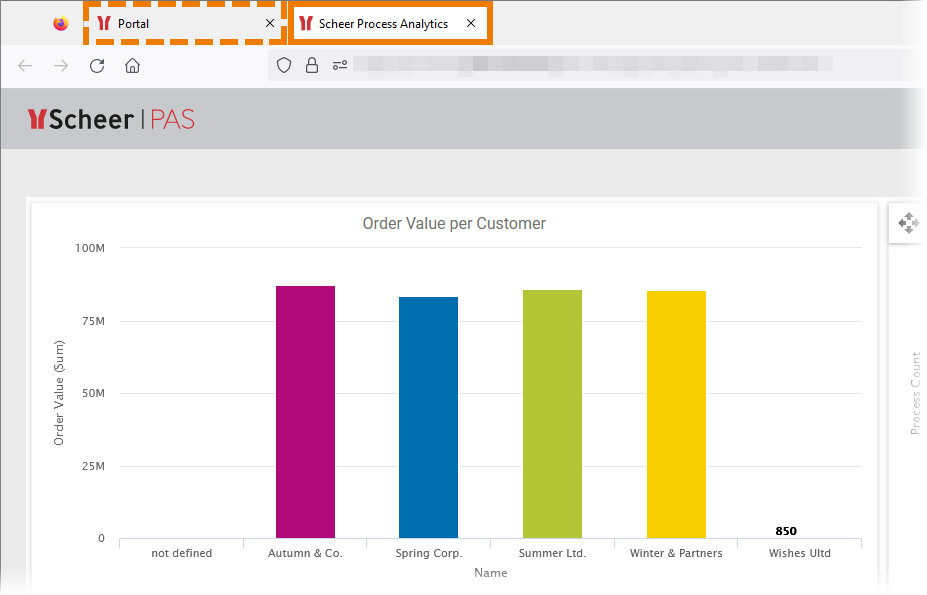This screenshot has height=595, width=927.
Task: Click the move chart arrows icon
Action: click(908, 223)
